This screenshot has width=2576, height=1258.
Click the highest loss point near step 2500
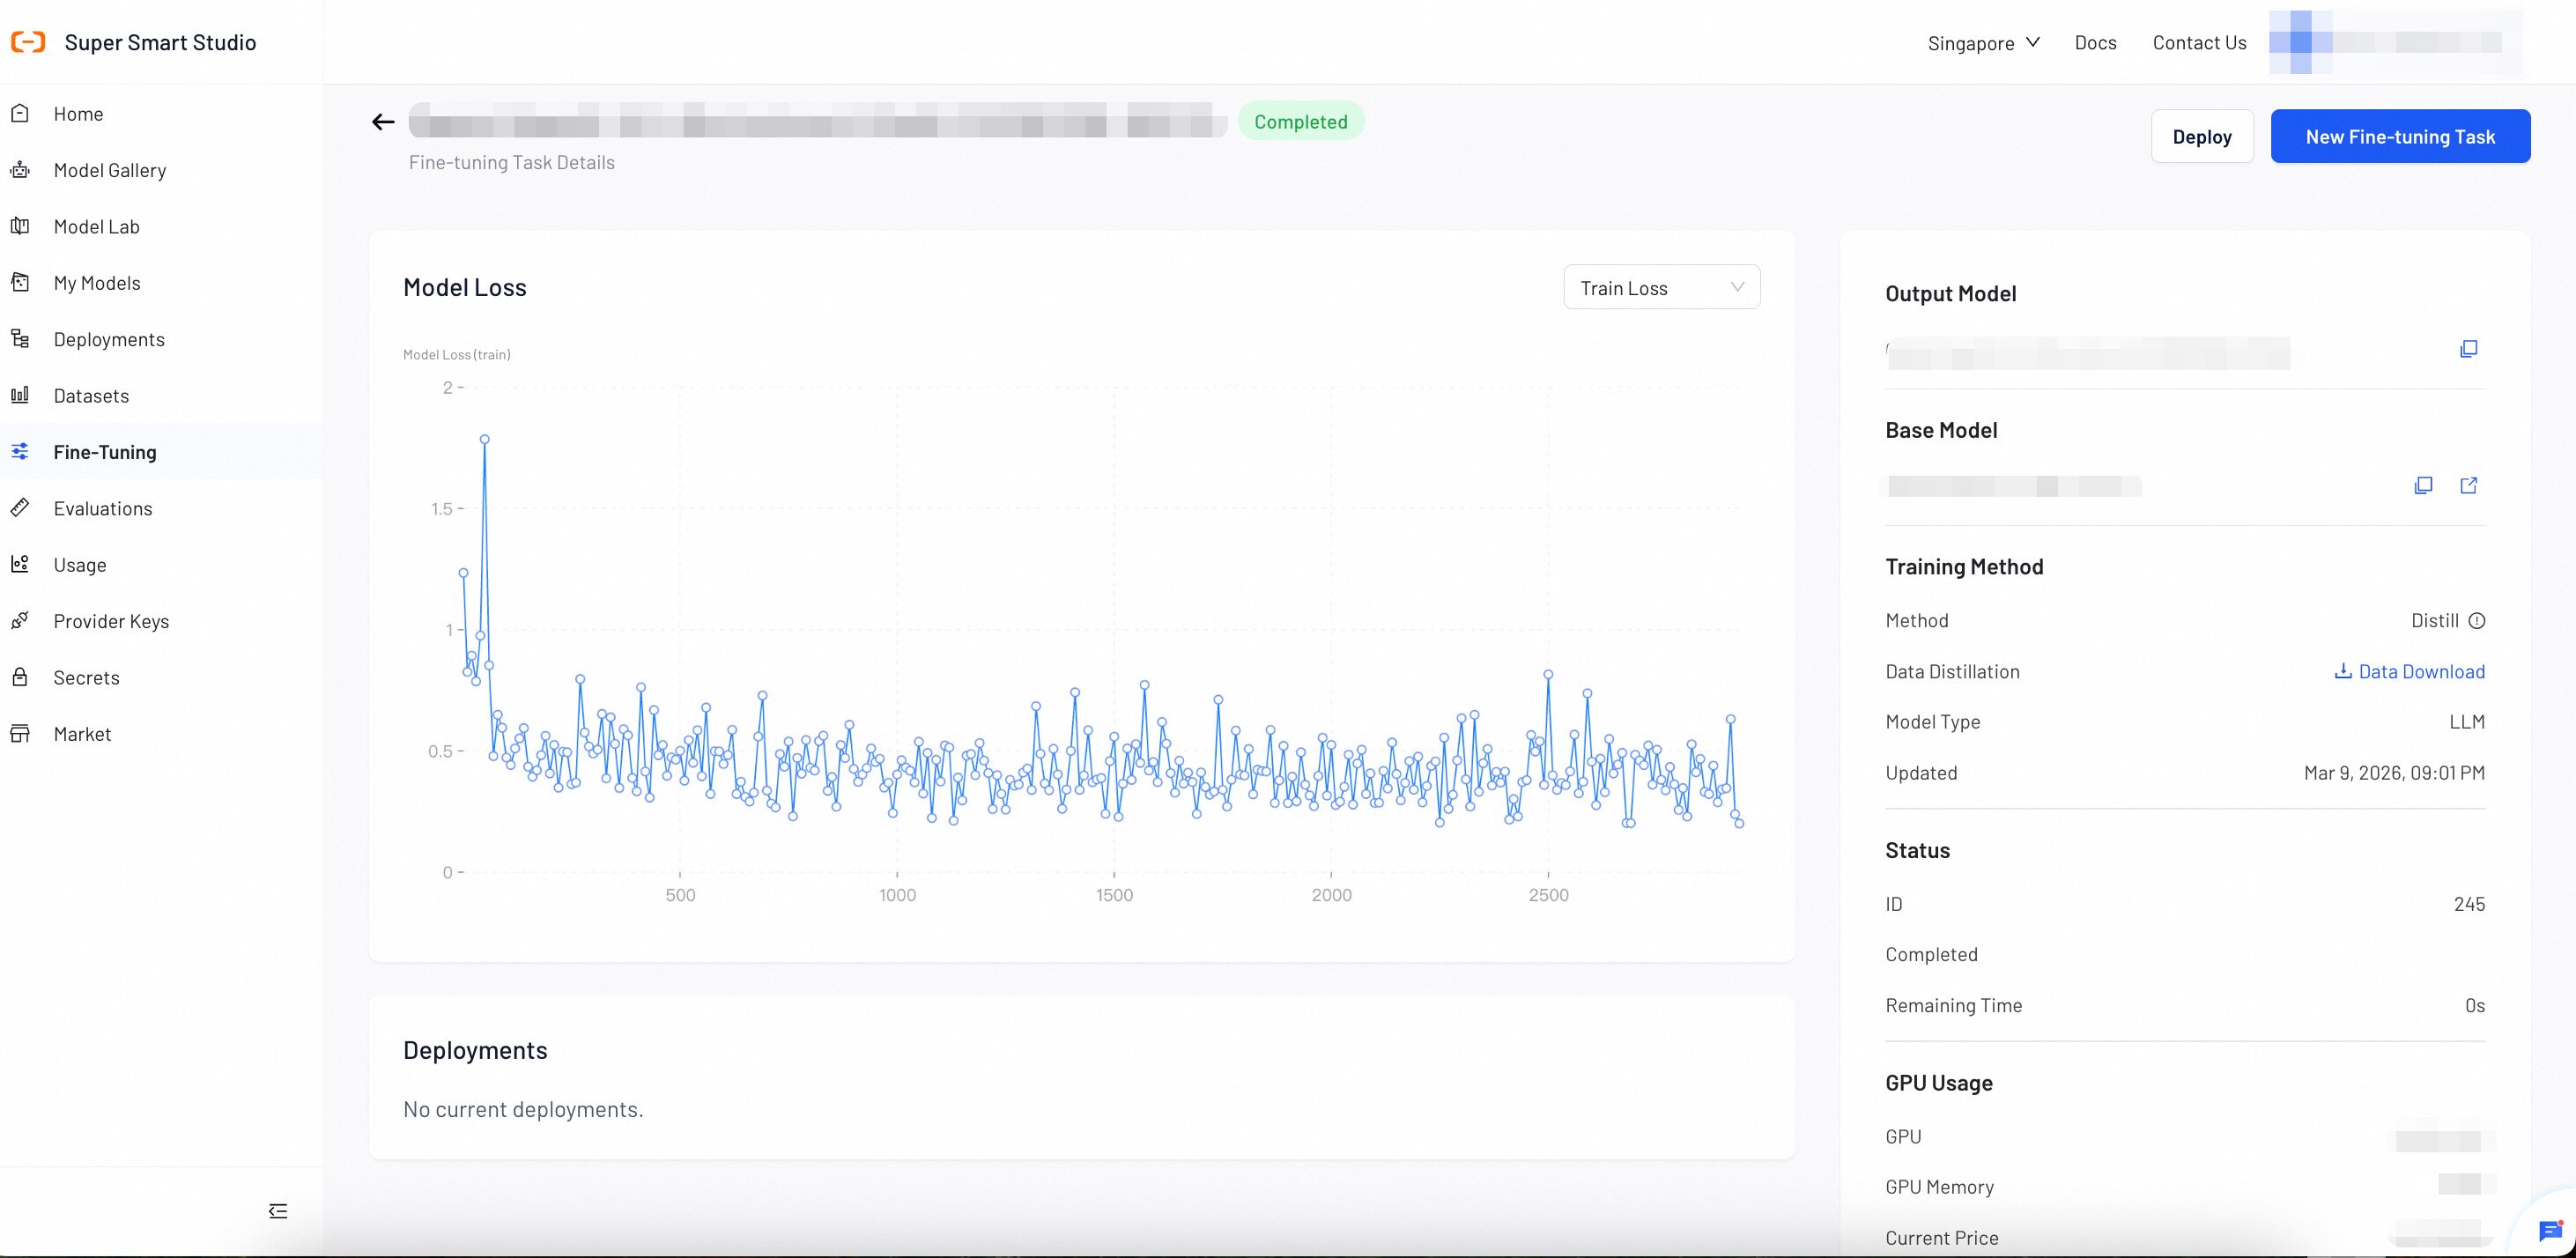[1548, 675]
